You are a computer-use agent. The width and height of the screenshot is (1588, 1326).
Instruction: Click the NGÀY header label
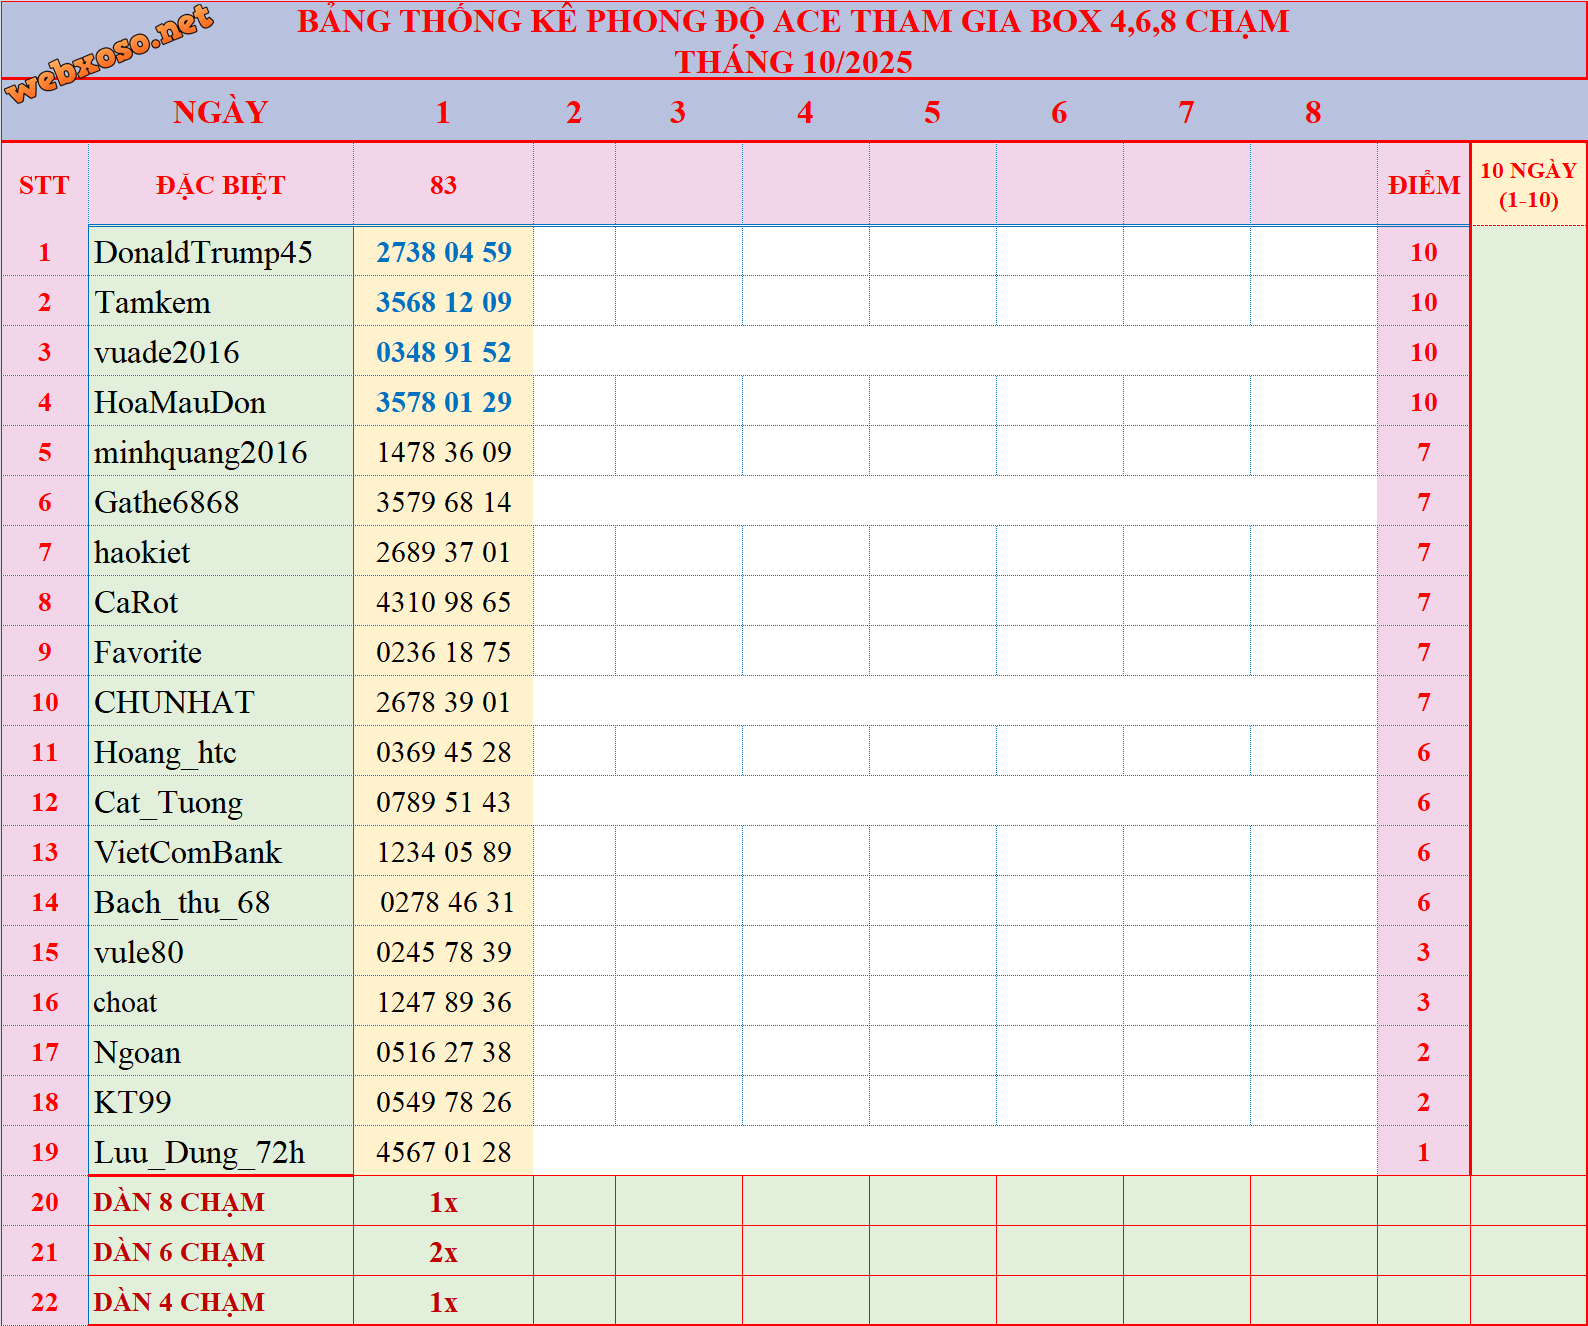pos(220,112)
